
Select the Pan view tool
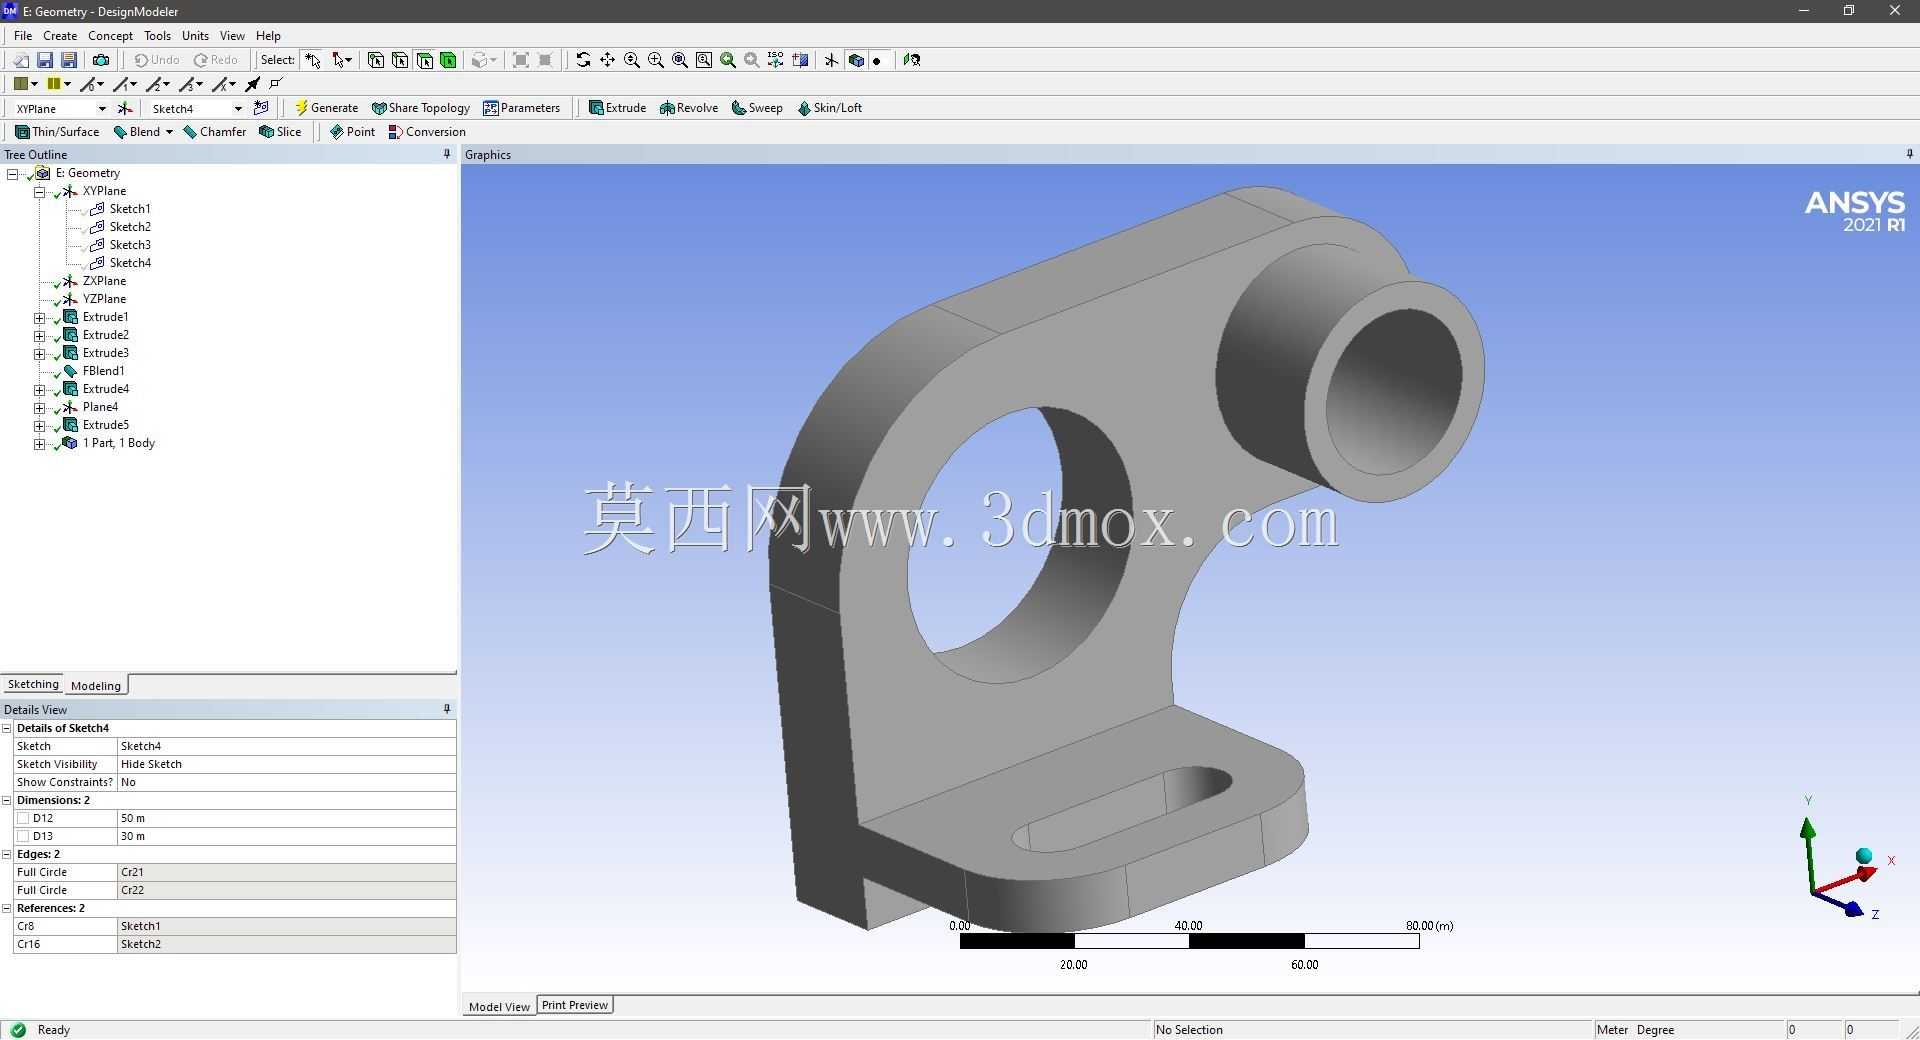tap(607, 60)
